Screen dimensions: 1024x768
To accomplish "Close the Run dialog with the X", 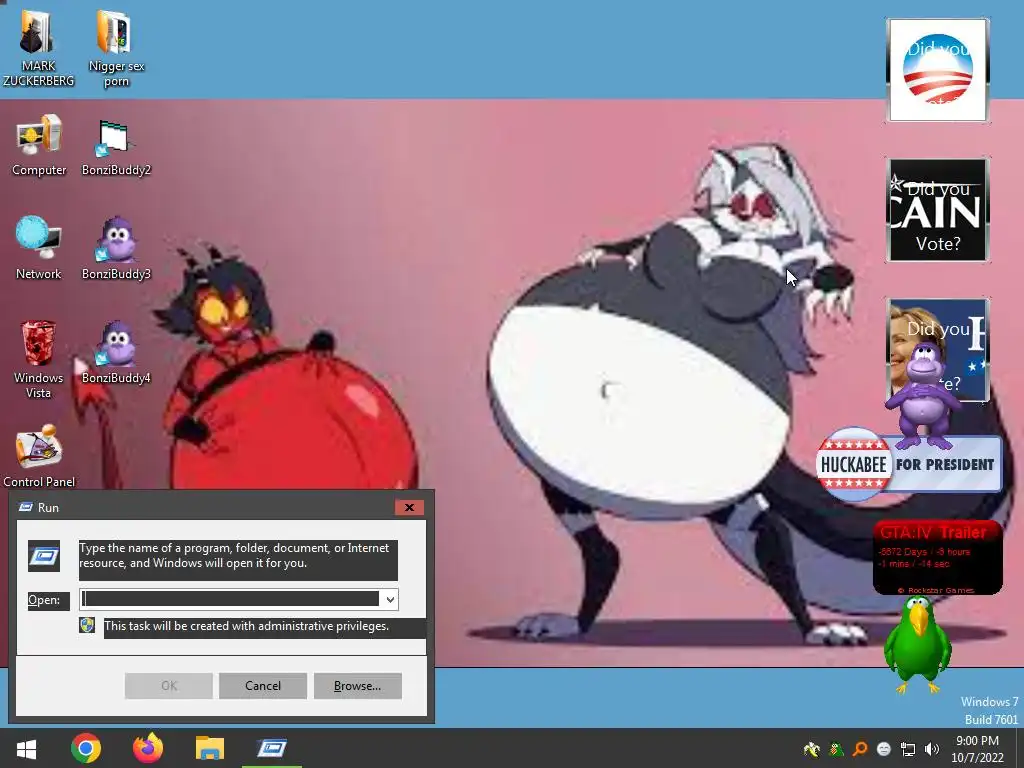I will (x=409, y=507).
